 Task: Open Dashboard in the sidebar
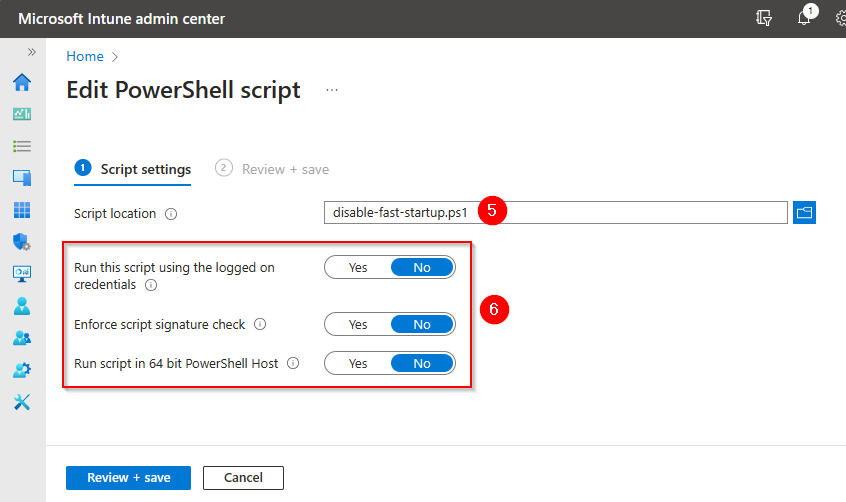point(21,114)
